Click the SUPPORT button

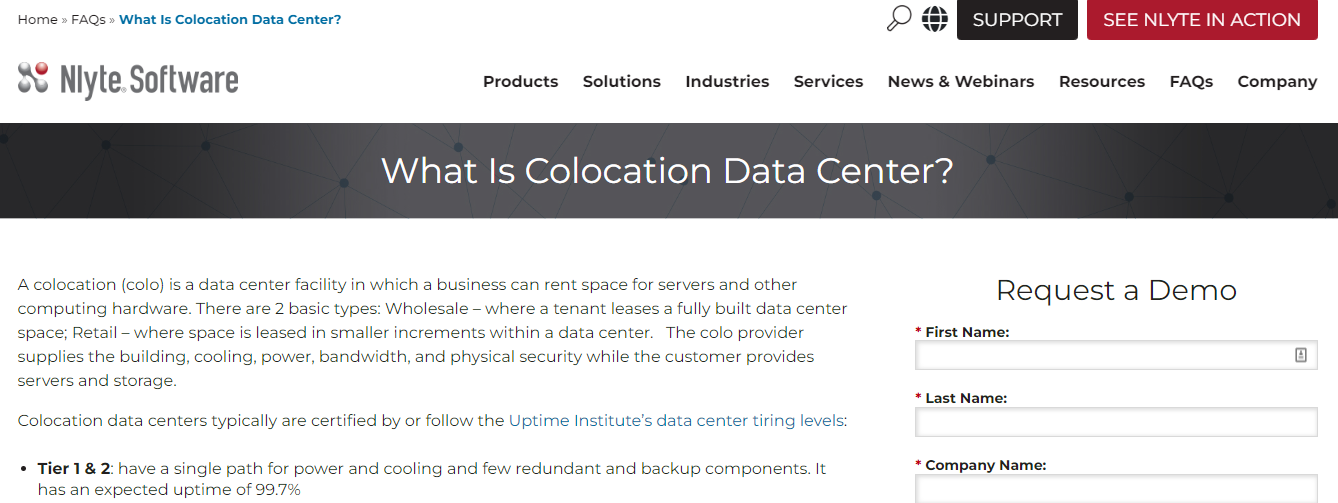coord(1017,20)
